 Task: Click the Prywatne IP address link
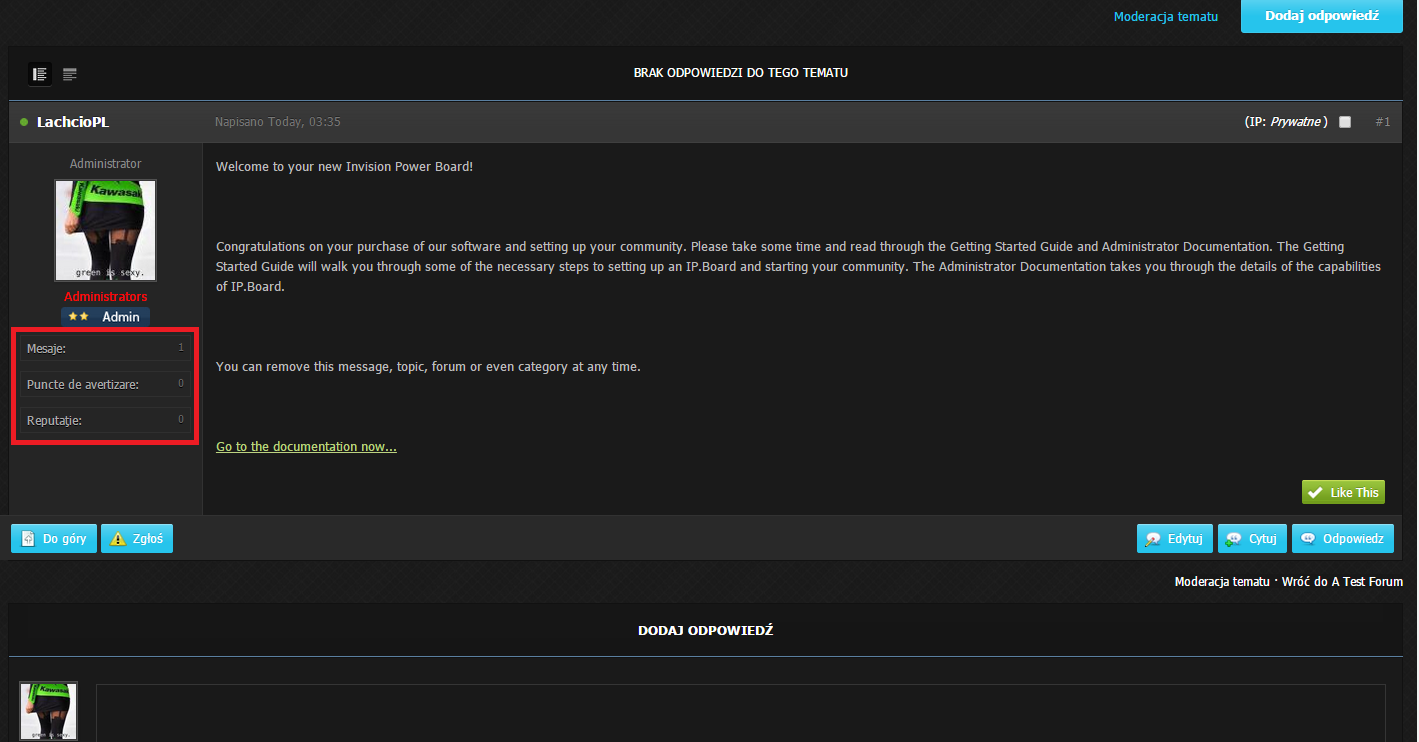tap(1298, 122)
